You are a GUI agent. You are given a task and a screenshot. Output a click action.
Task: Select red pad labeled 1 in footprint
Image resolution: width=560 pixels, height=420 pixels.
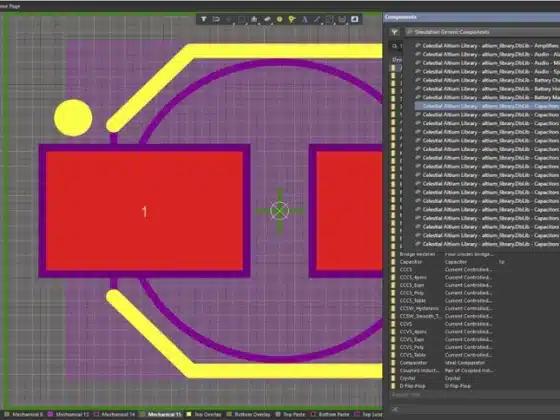coord(144,211)
